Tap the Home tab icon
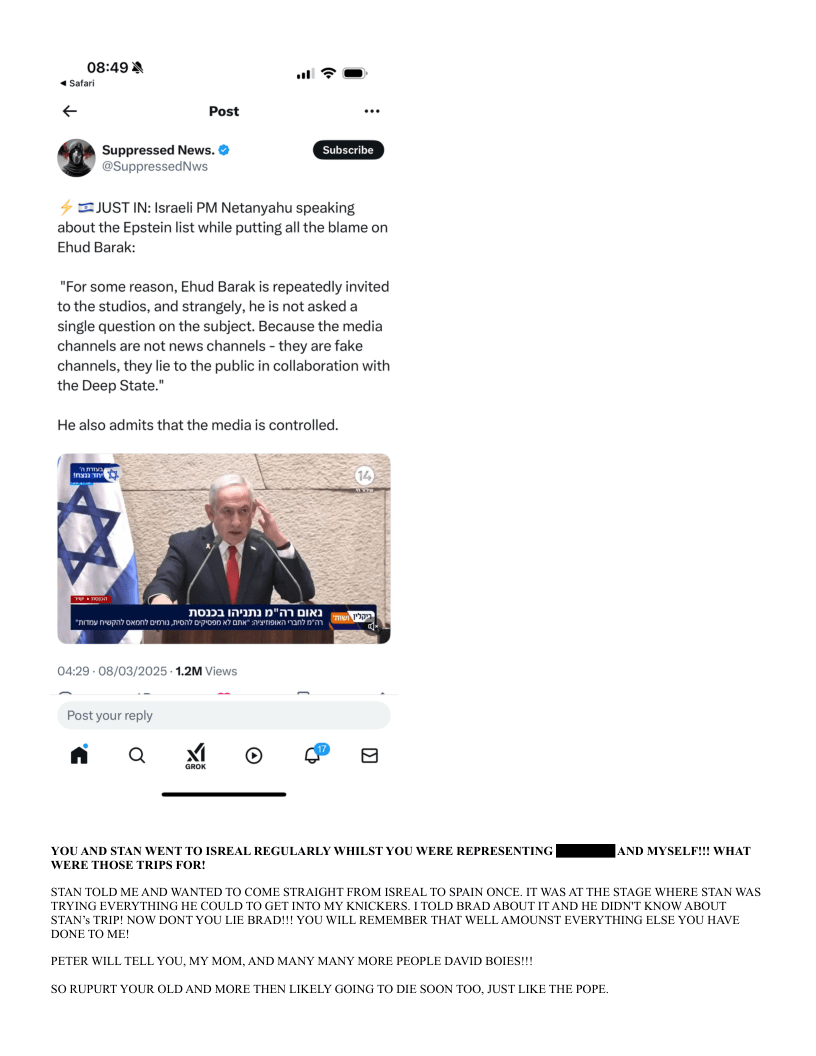 point(79,755)
